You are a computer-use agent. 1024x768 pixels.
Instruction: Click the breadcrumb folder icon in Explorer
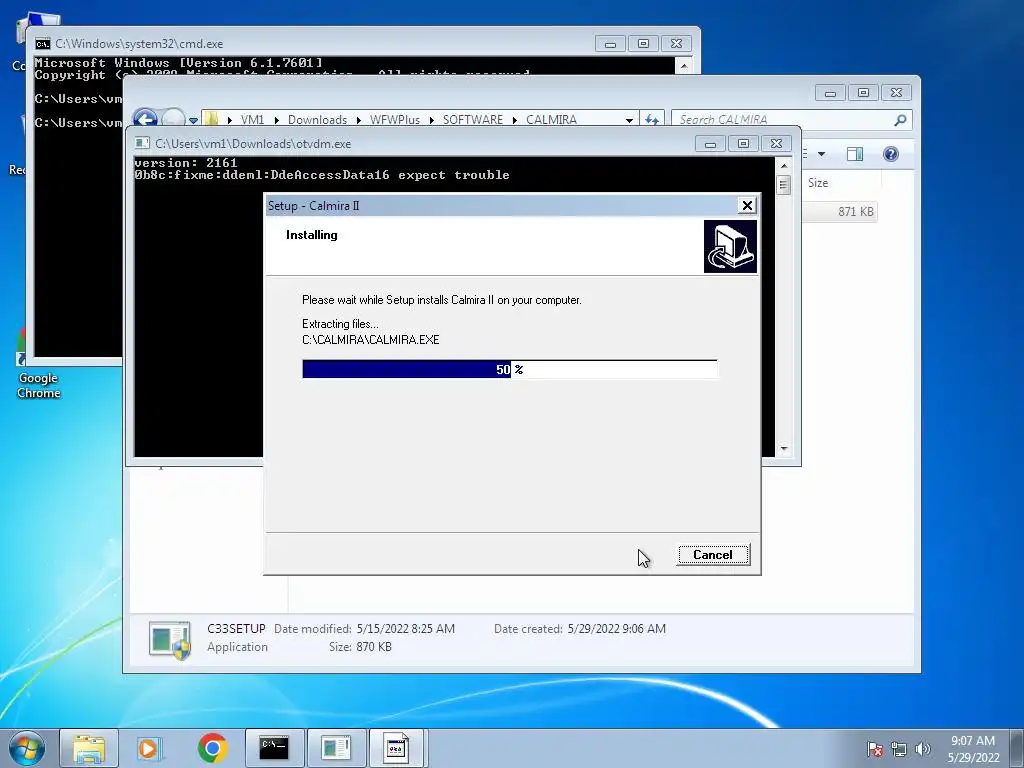[x=211, y=120]
